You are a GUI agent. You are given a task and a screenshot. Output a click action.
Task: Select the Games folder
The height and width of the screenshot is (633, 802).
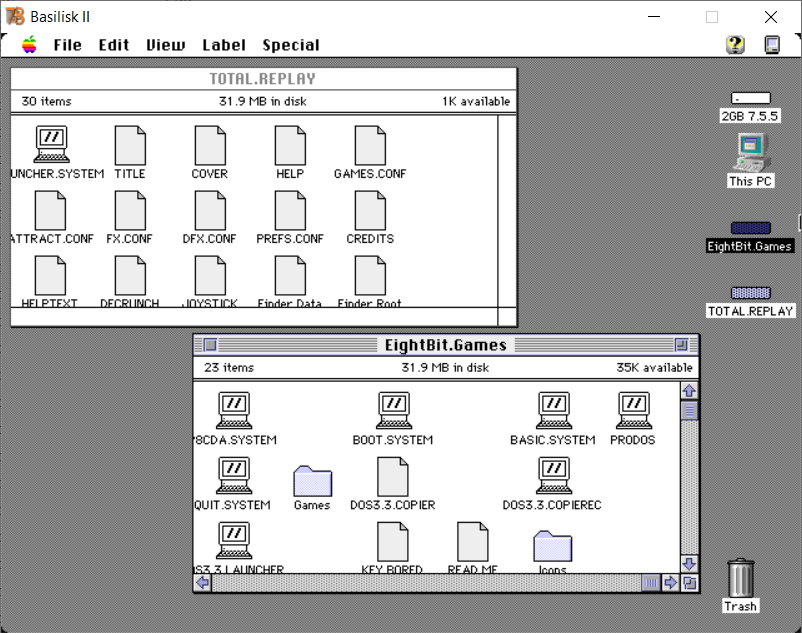pyautogui.click(x=313, y=481)
